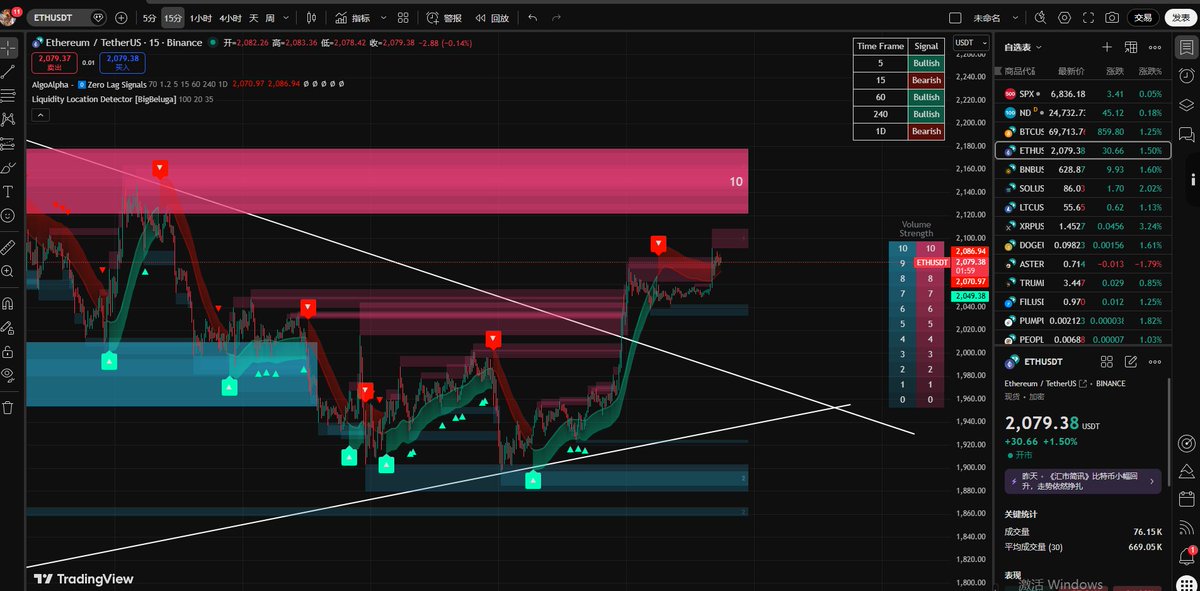Open chart settings hexagon gear icon
The height and width of the screenshot is (591, 1200).
click(x=1065, y=18)
